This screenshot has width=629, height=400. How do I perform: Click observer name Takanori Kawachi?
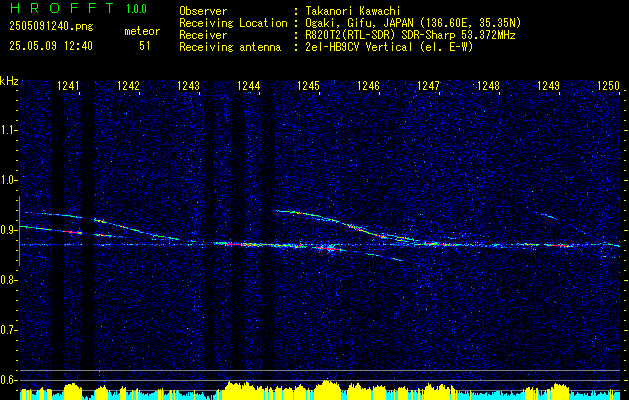(353, 11)
